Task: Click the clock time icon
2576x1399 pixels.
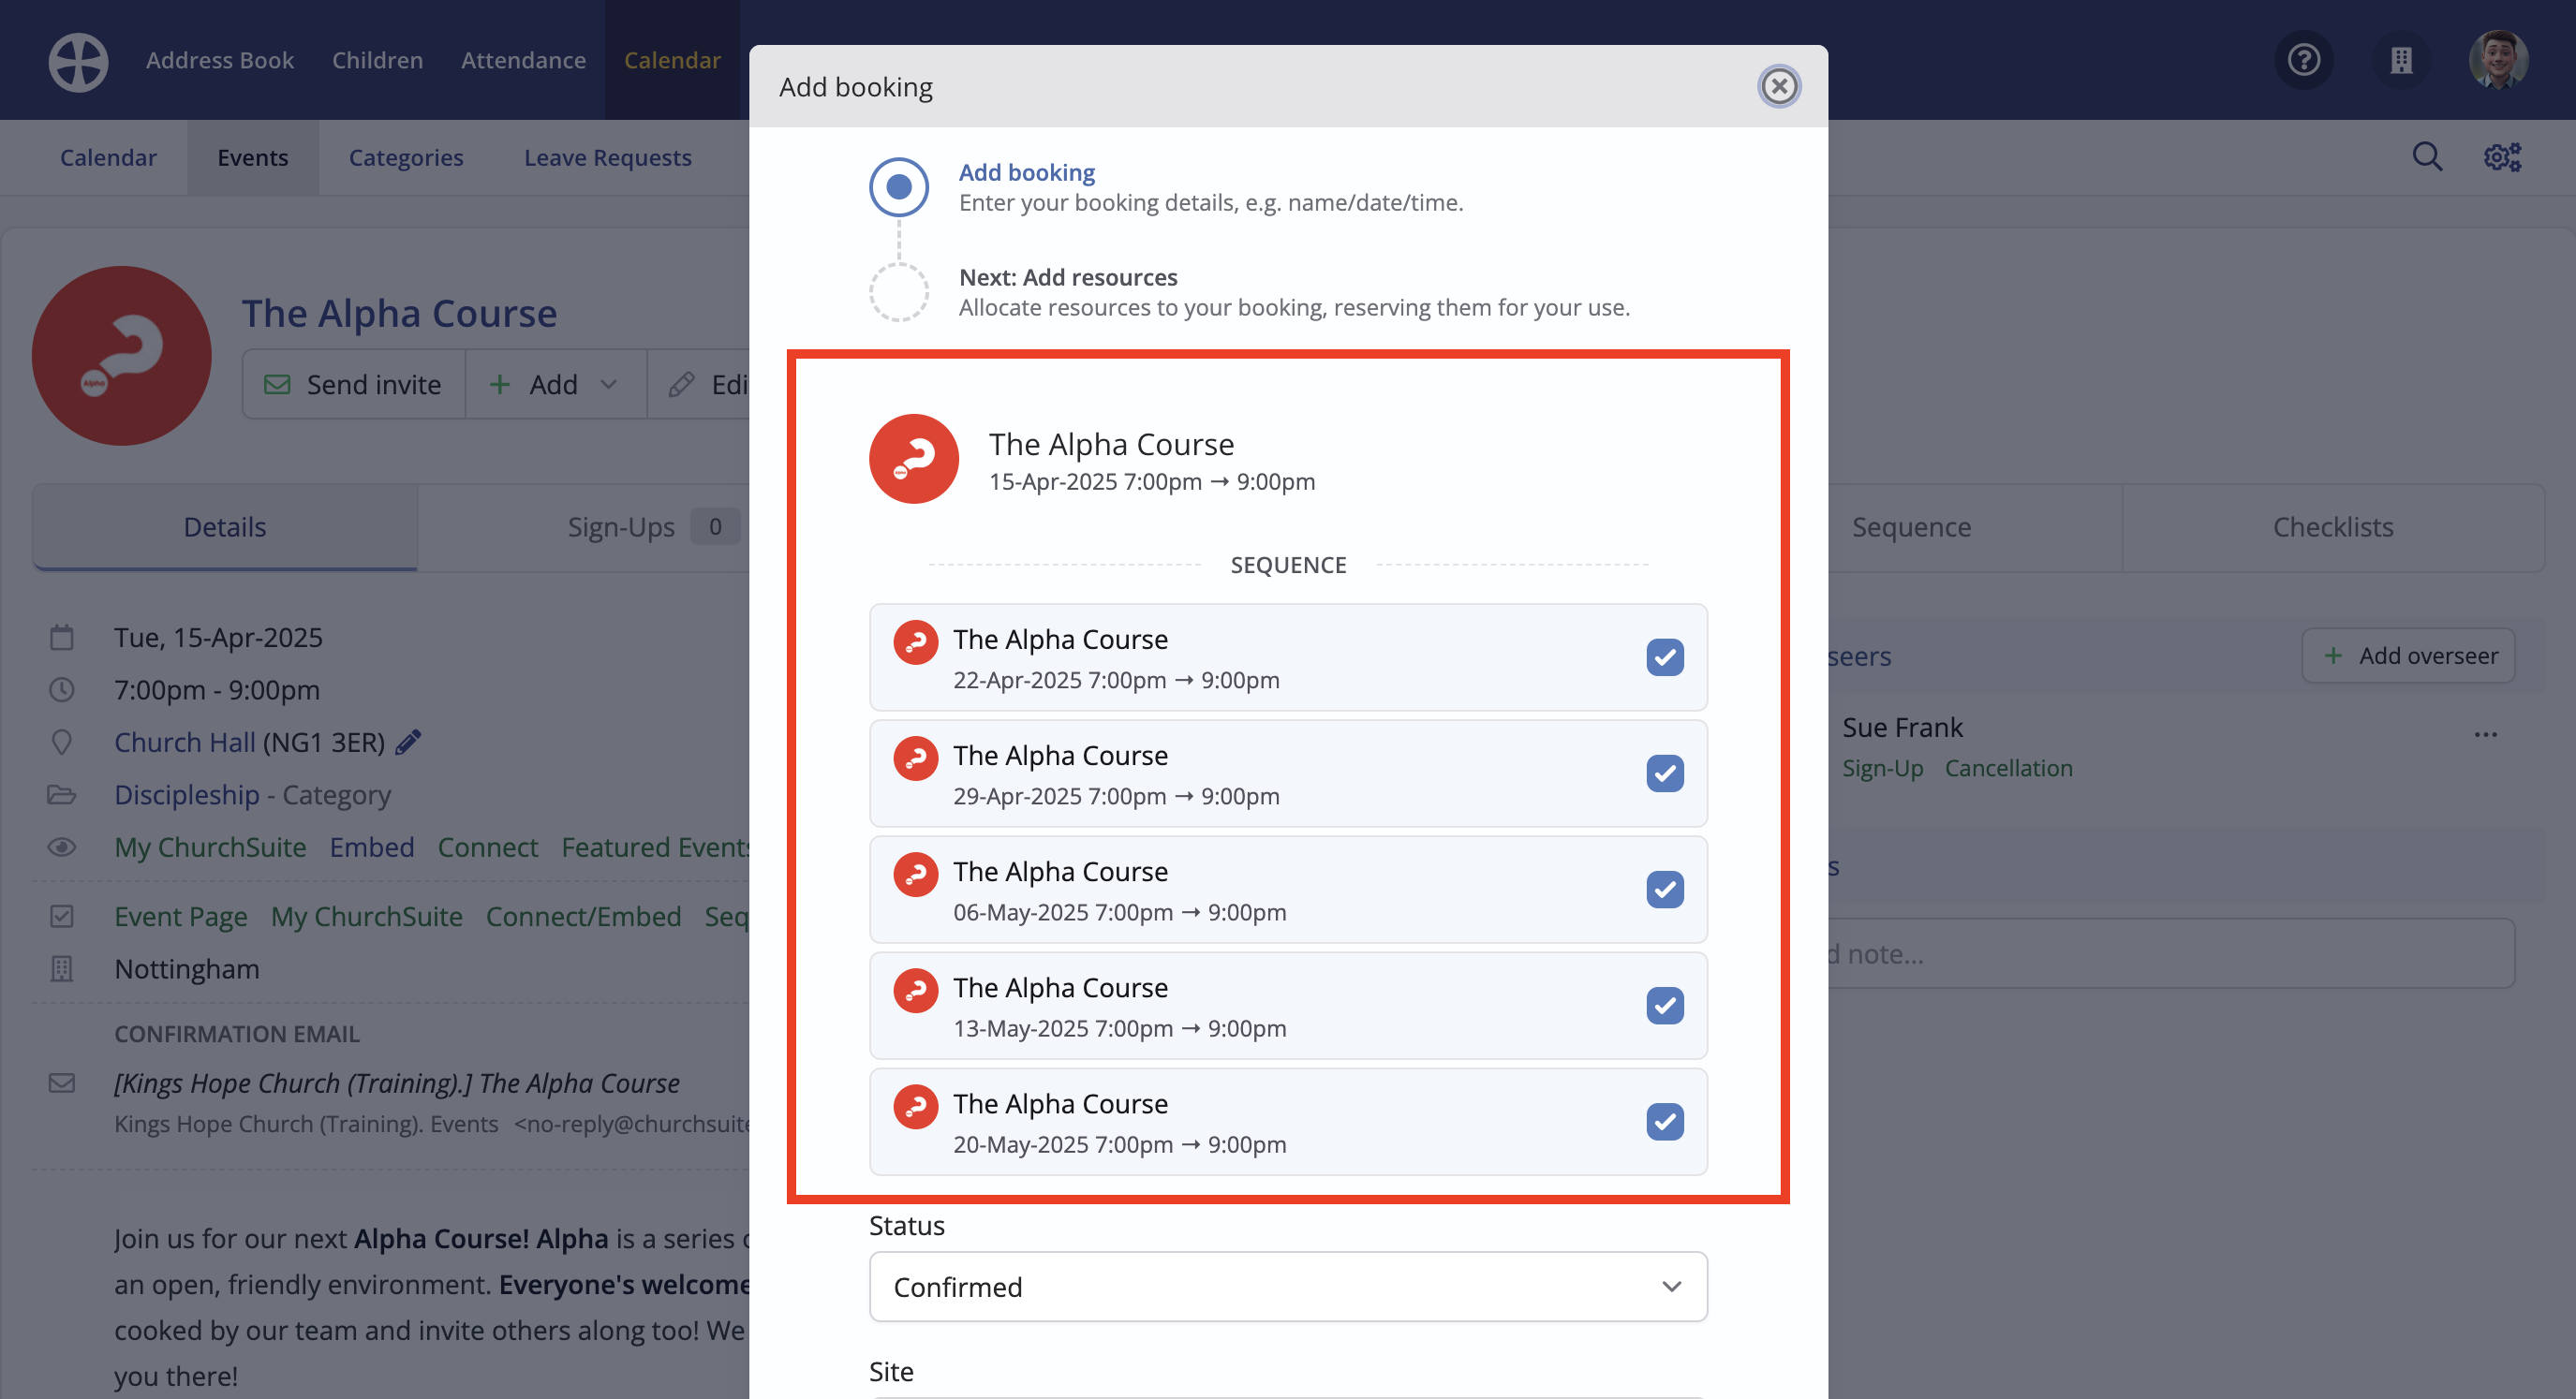Action: tap(62, 690)
